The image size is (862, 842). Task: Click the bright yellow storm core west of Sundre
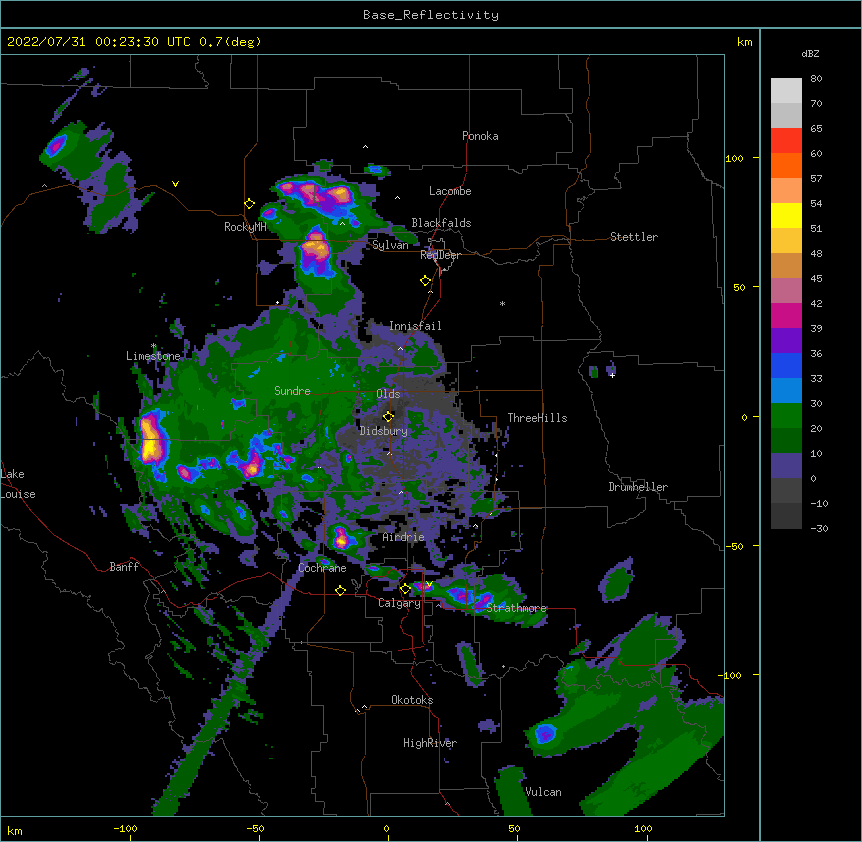pos(151,439)
